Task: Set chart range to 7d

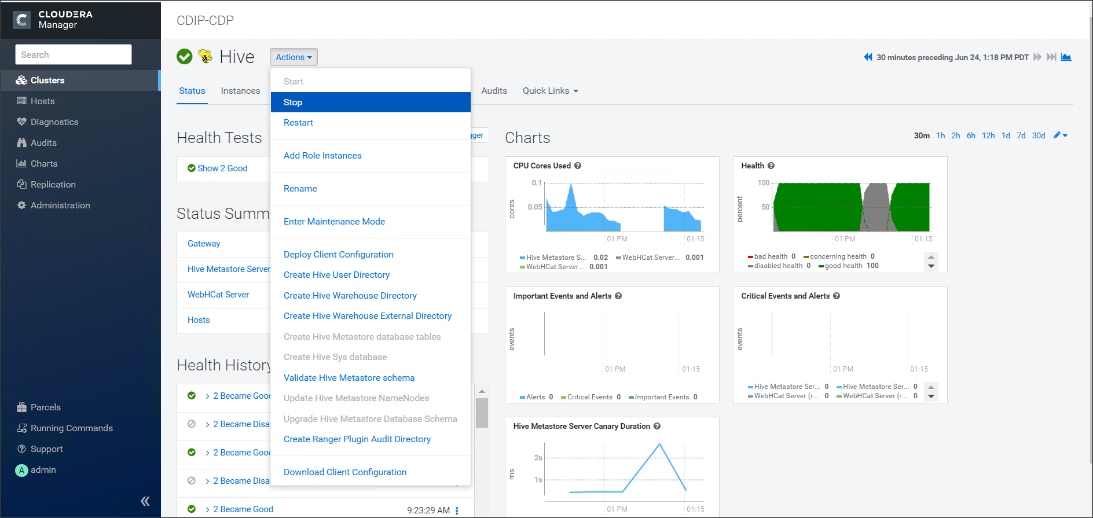Action: [1021, 135]
